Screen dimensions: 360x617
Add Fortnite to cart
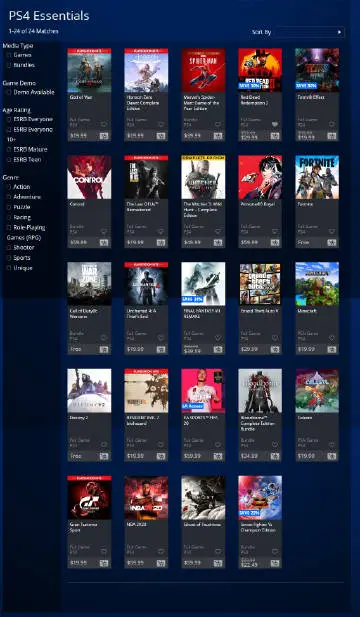tap(332, 243)
